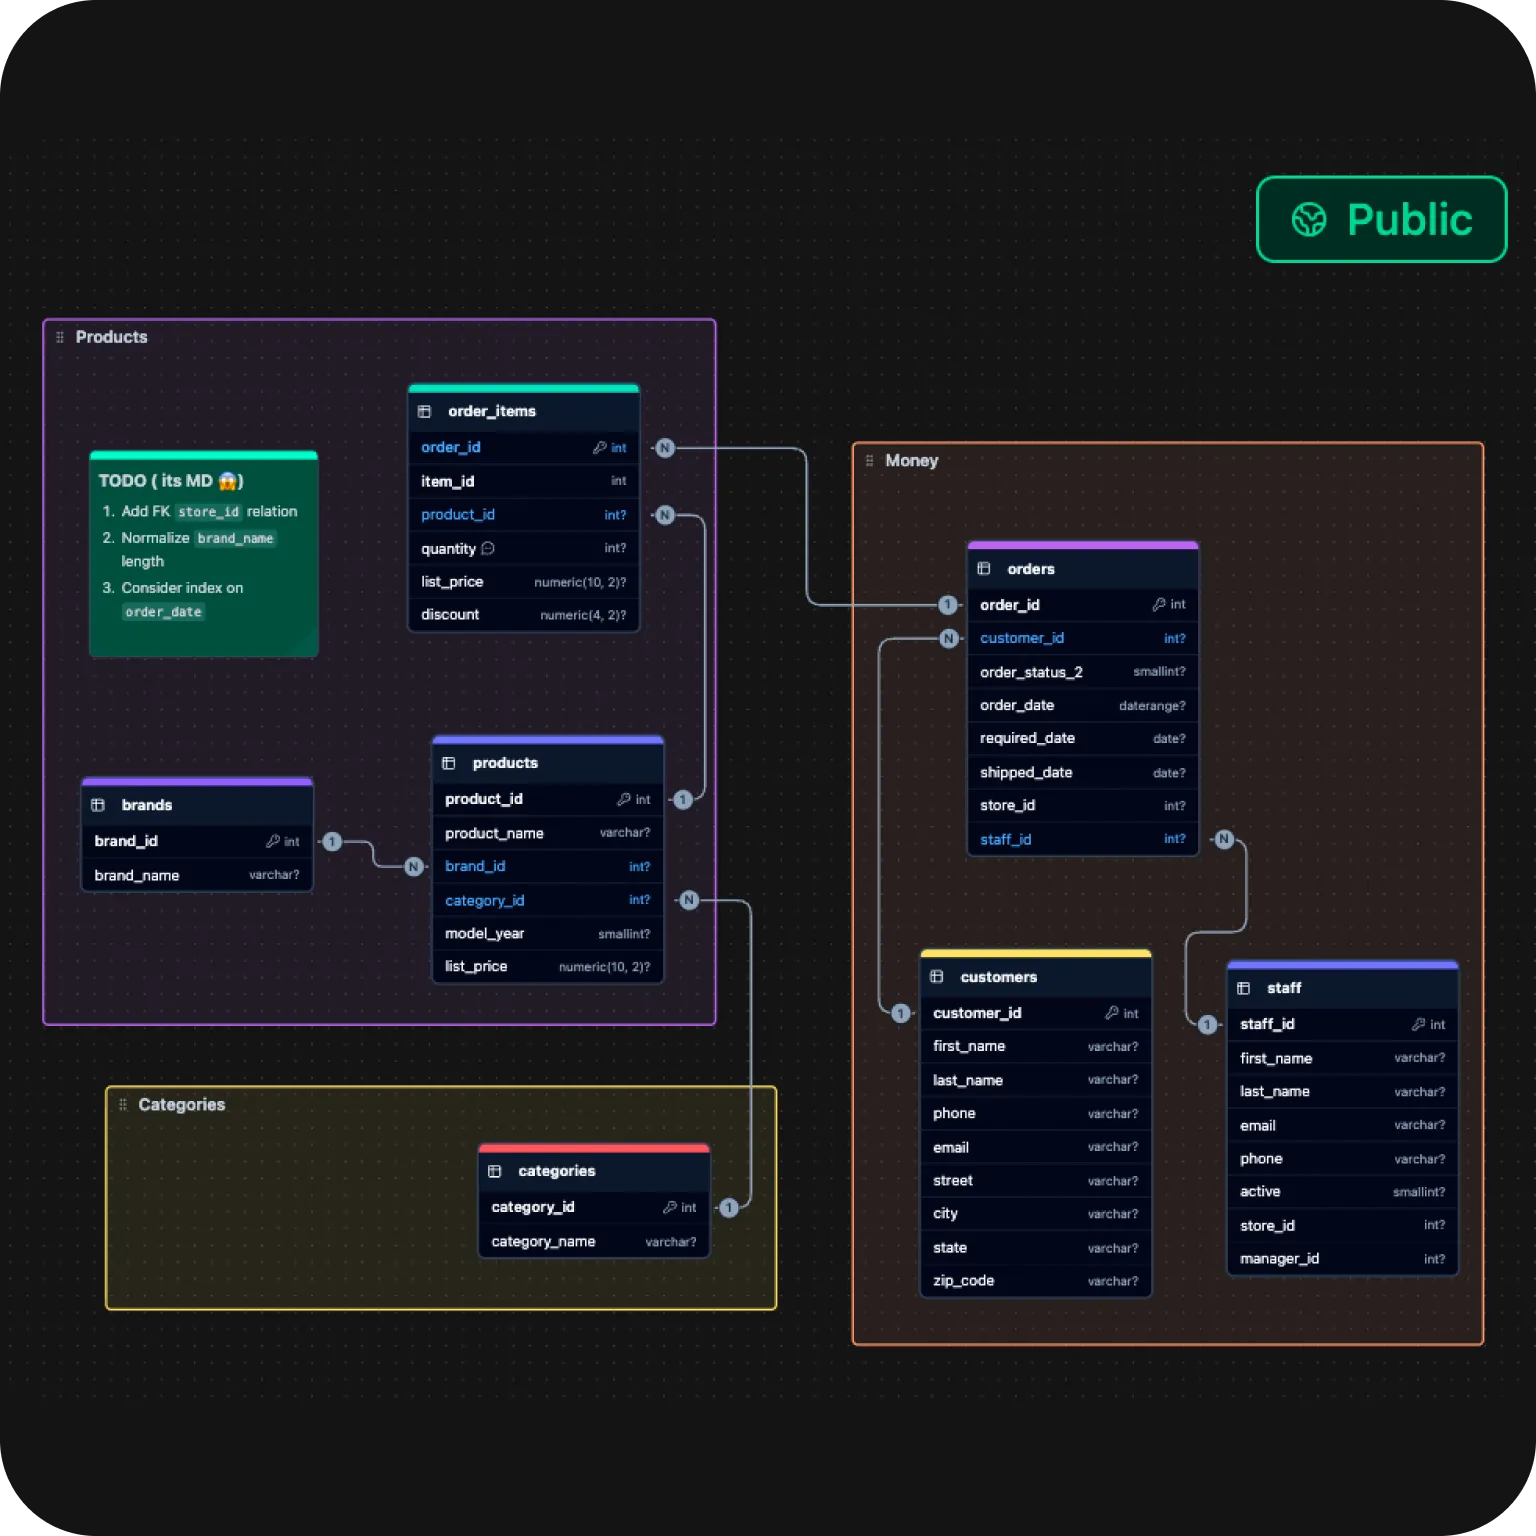Click the required_date row in orders
Viewport: 1536px width, 1536px height.
[x=1083, y=738]
